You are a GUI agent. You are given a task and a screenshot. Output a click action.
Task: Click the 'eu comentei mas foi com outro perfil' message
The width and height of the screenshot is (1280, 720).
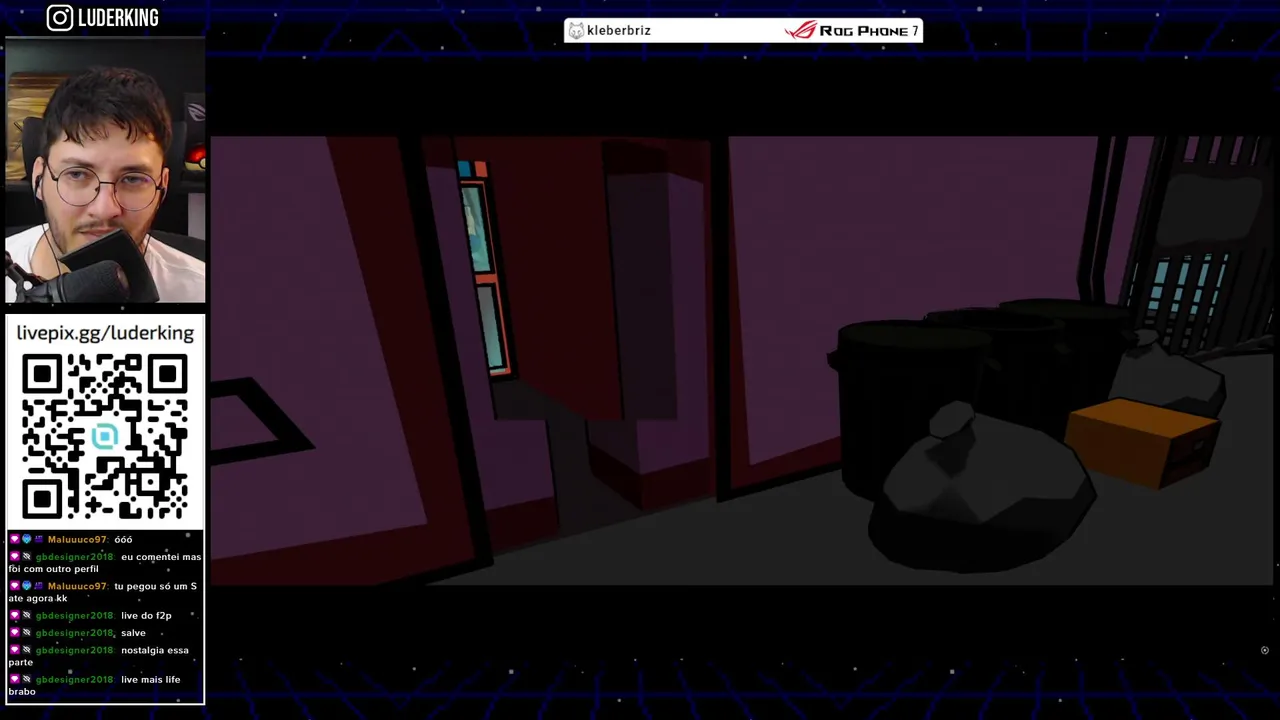click(x=105, y=563)
